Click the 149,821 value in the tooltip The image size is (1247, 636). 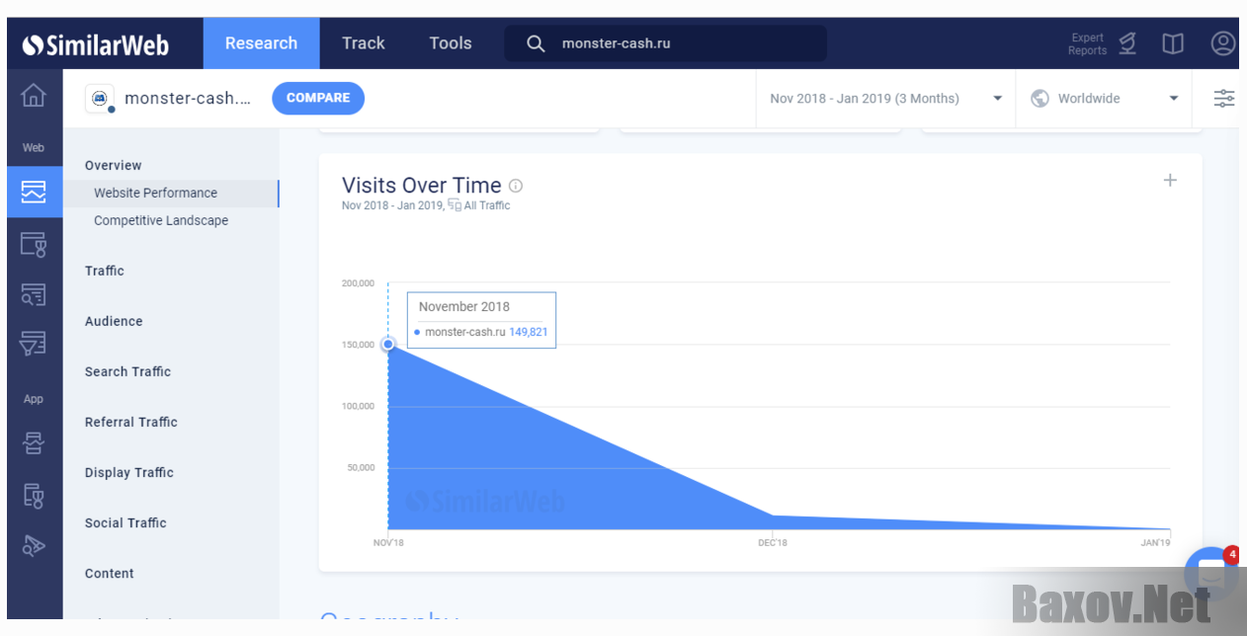point(528,332)
